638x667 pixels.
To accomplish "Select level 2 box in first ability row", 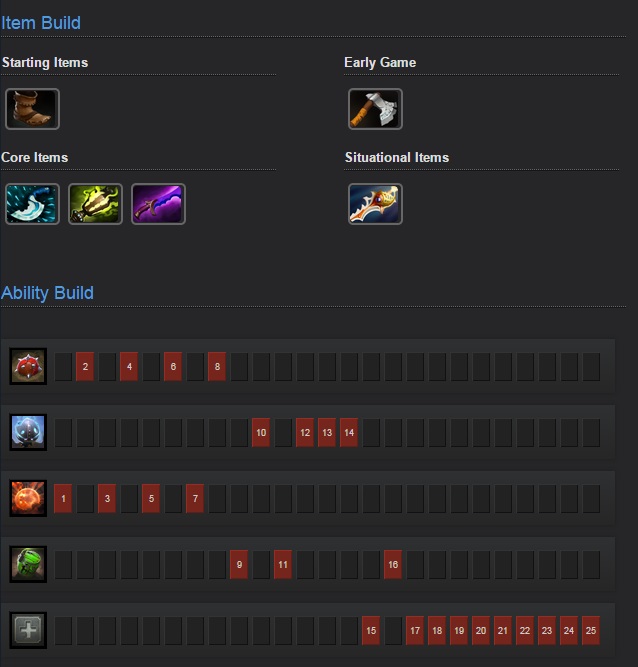I will point(85,366).
